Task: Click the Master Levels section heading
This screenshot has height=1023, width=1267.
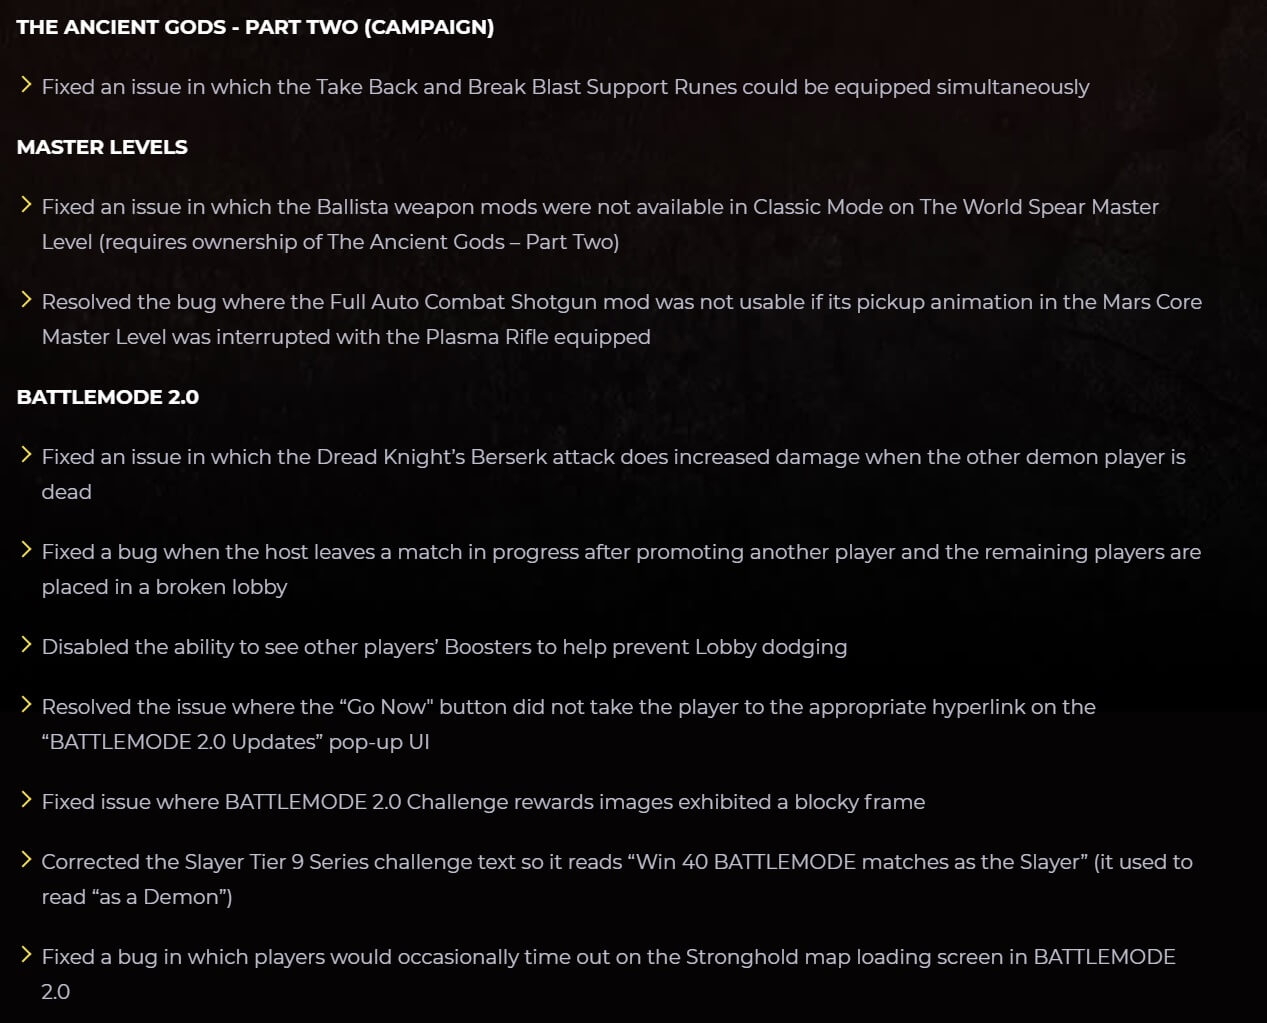Action: (x=102, y=147)
